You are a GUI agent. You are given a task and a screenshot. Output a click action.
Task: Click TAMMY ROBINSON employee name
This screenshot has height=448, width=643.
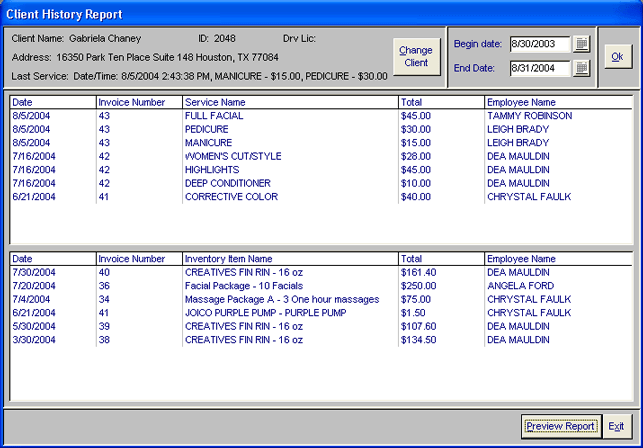(529, 116)
